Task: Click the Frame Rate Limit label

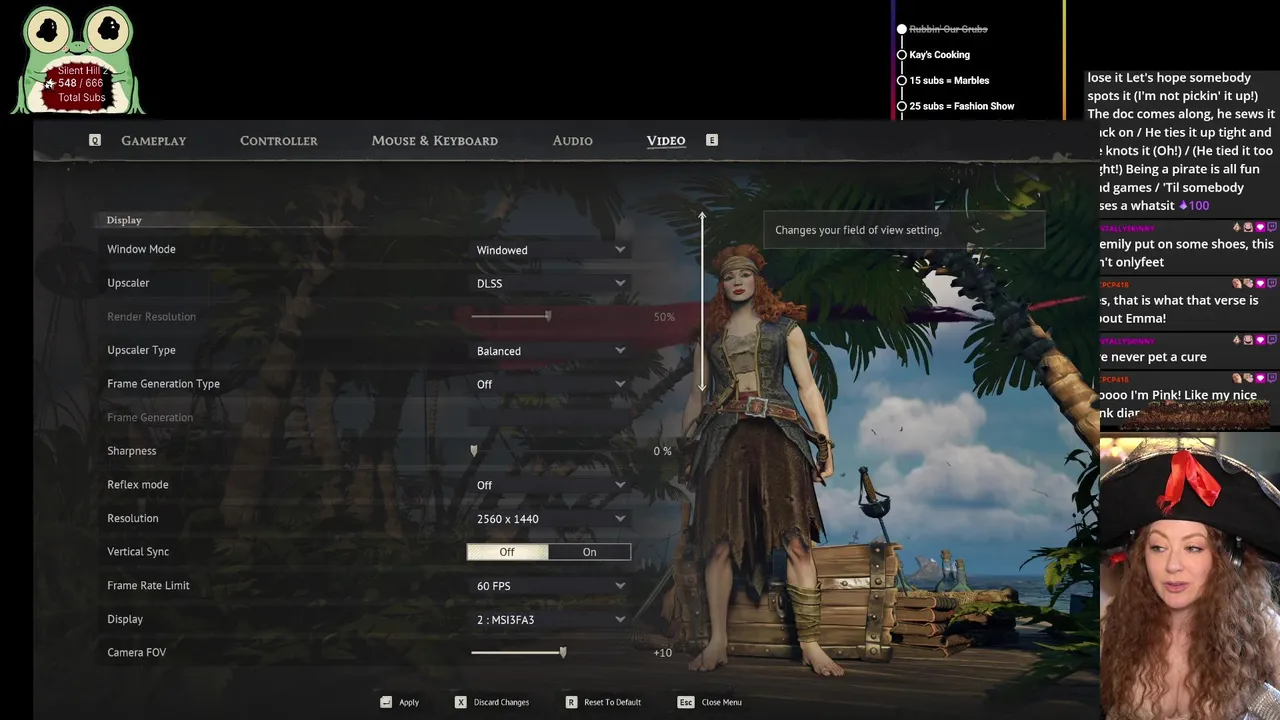Action: click(148, 585)
